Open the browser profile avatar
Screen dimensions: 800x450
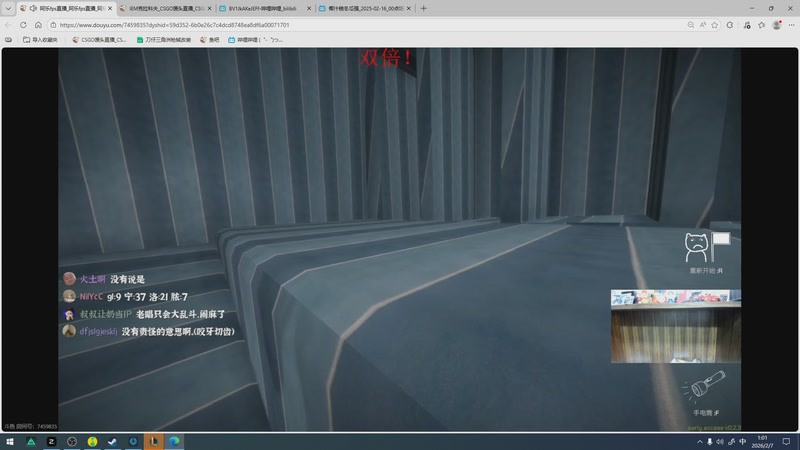(777, 24)
